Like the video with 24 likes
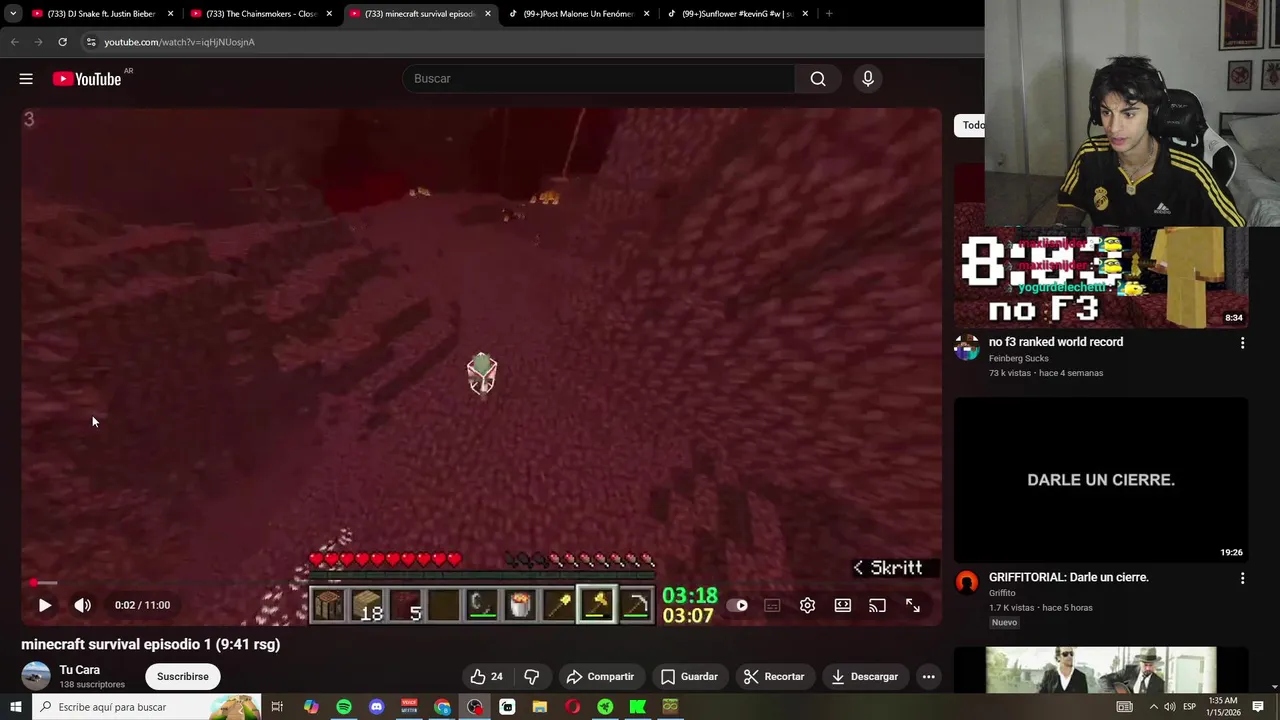Image resolution: width=1280 pixels, height=720 pixels. tap(486, 677)
